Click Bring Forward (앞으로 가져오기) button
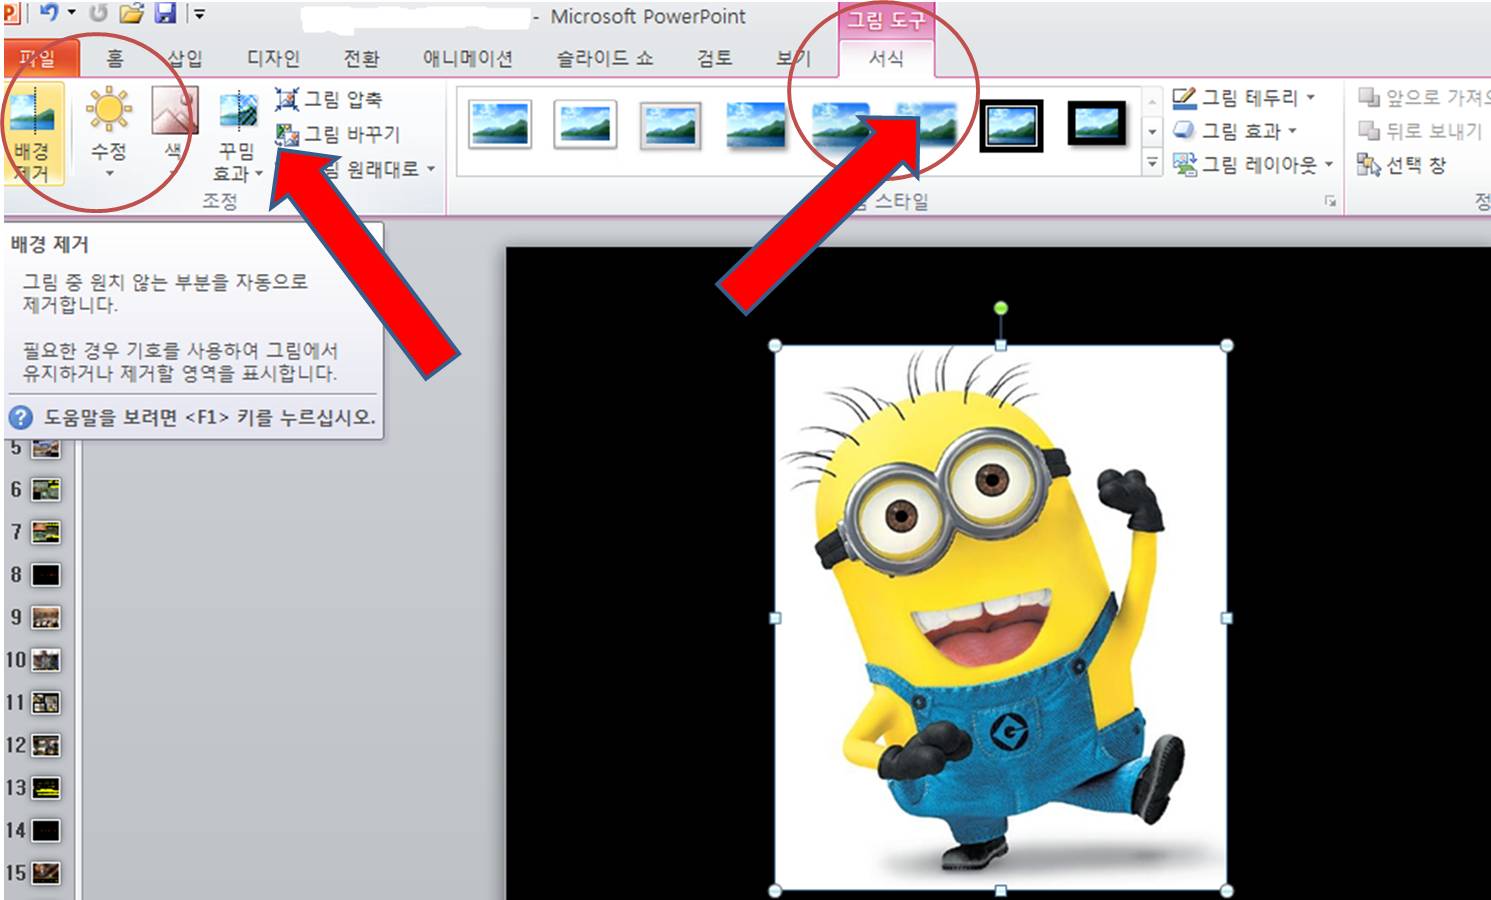The width and height of the screenshot is (1491, 900). point(1423,97)
